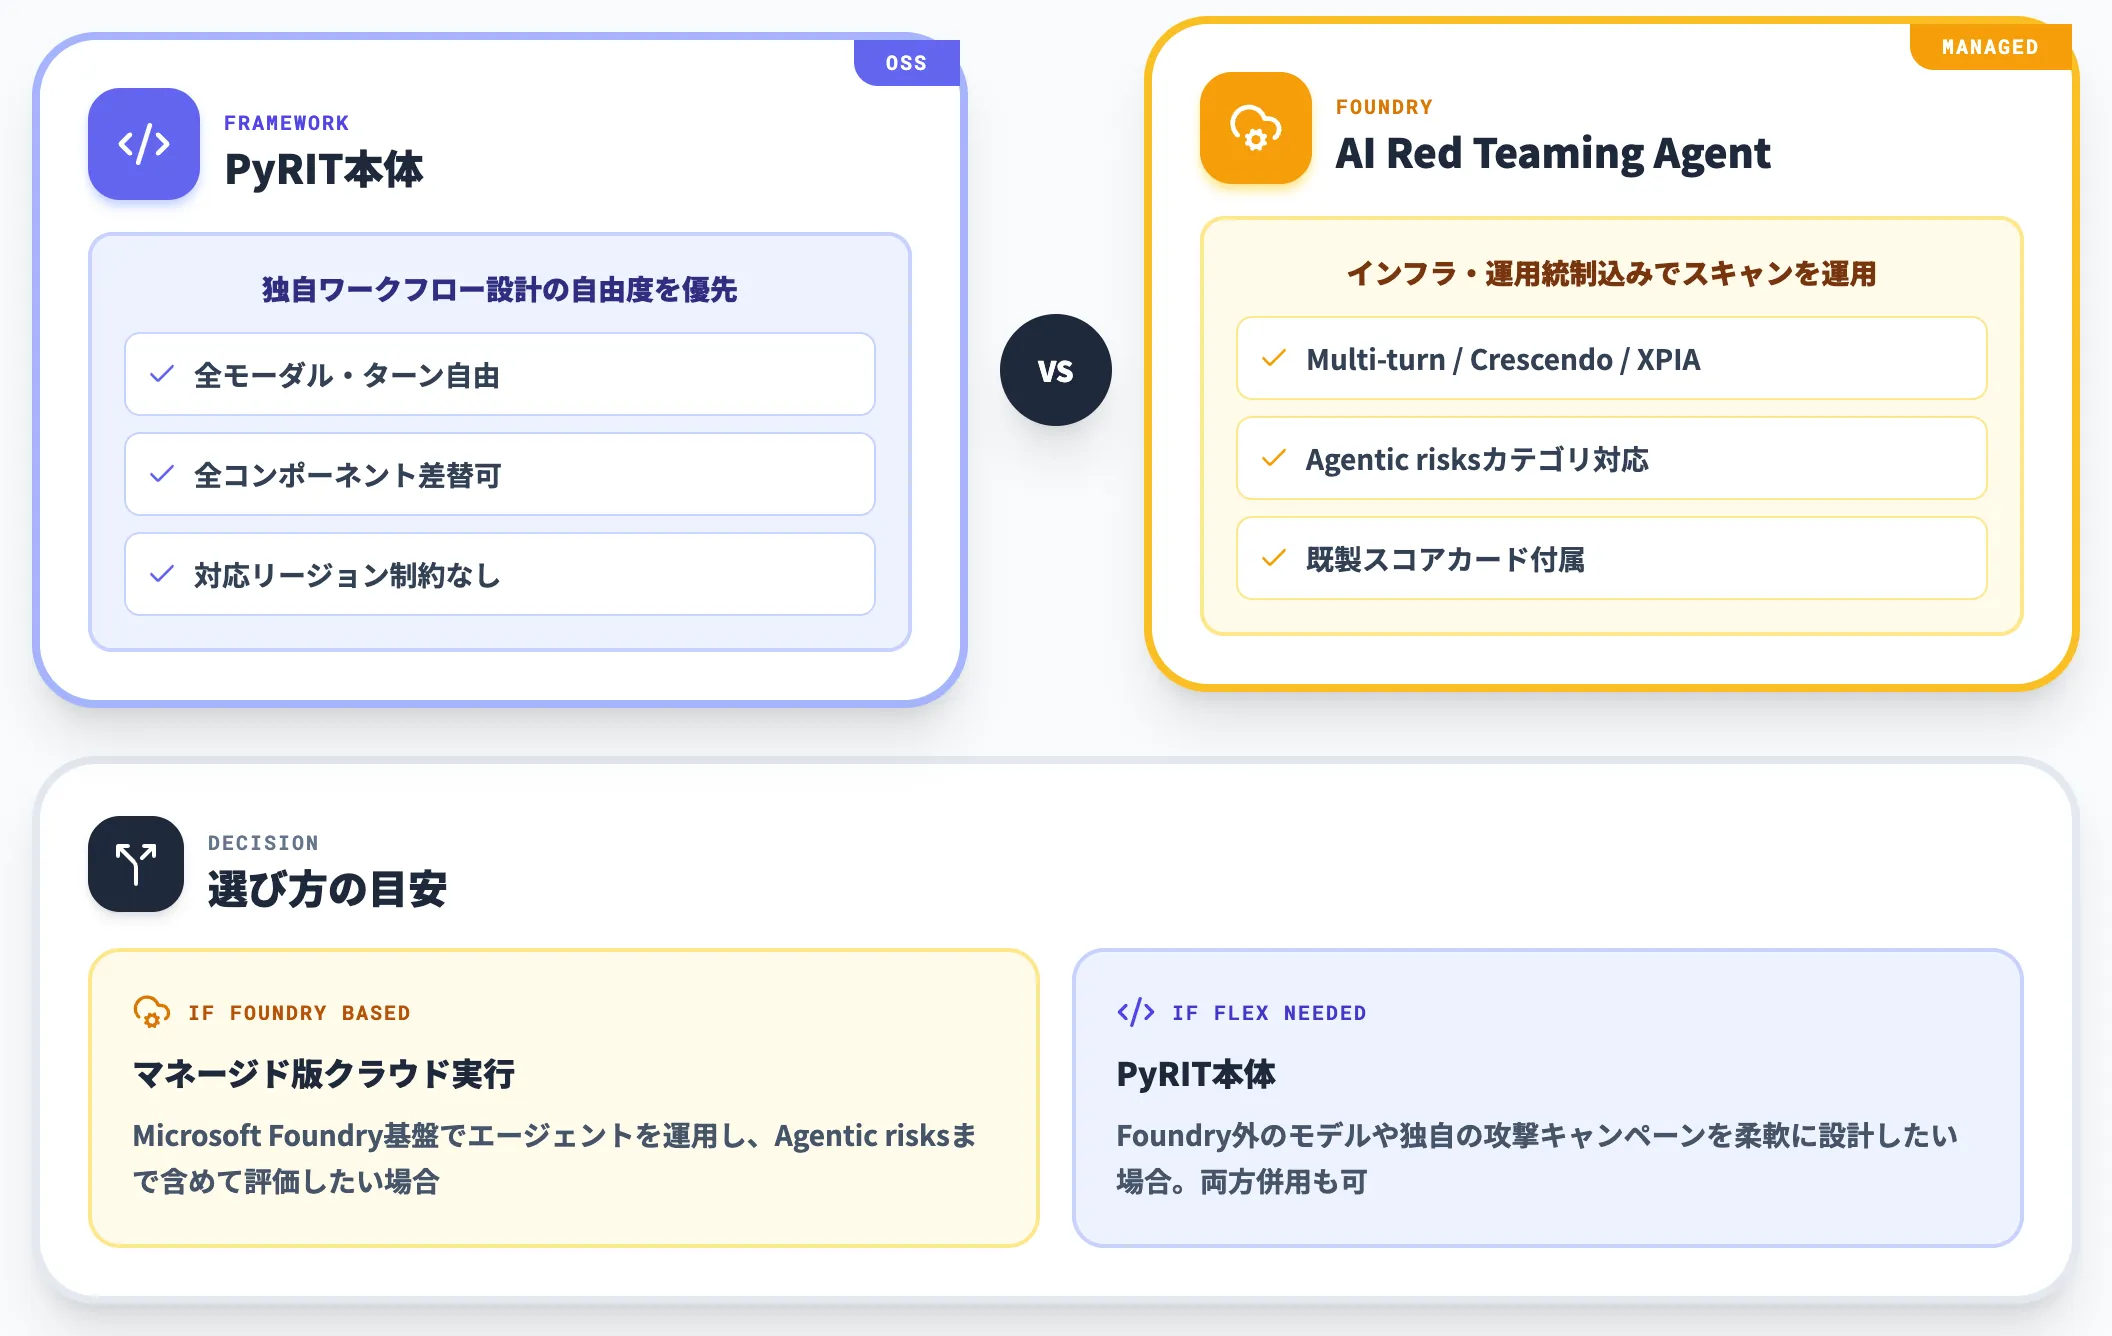Viewport: 2112px width, 1336px height.
Task: Select the 全コンポーネント差替可 text
Action: [347, 475]
